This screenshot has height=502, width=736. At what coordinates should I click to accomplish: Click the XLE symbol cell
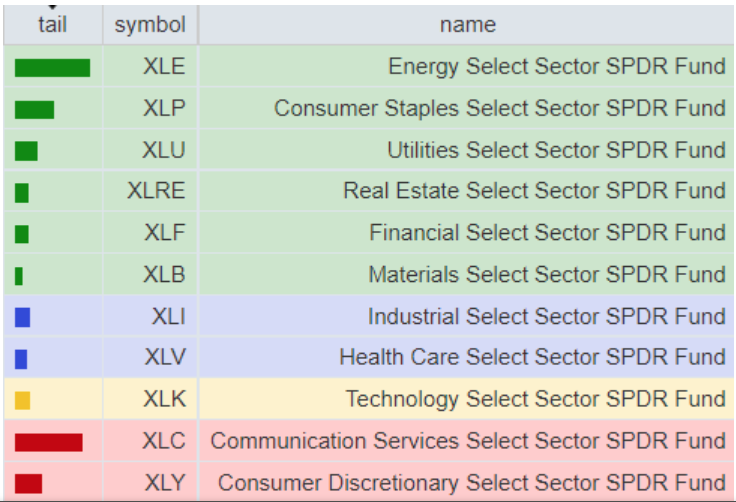[164, 67]
